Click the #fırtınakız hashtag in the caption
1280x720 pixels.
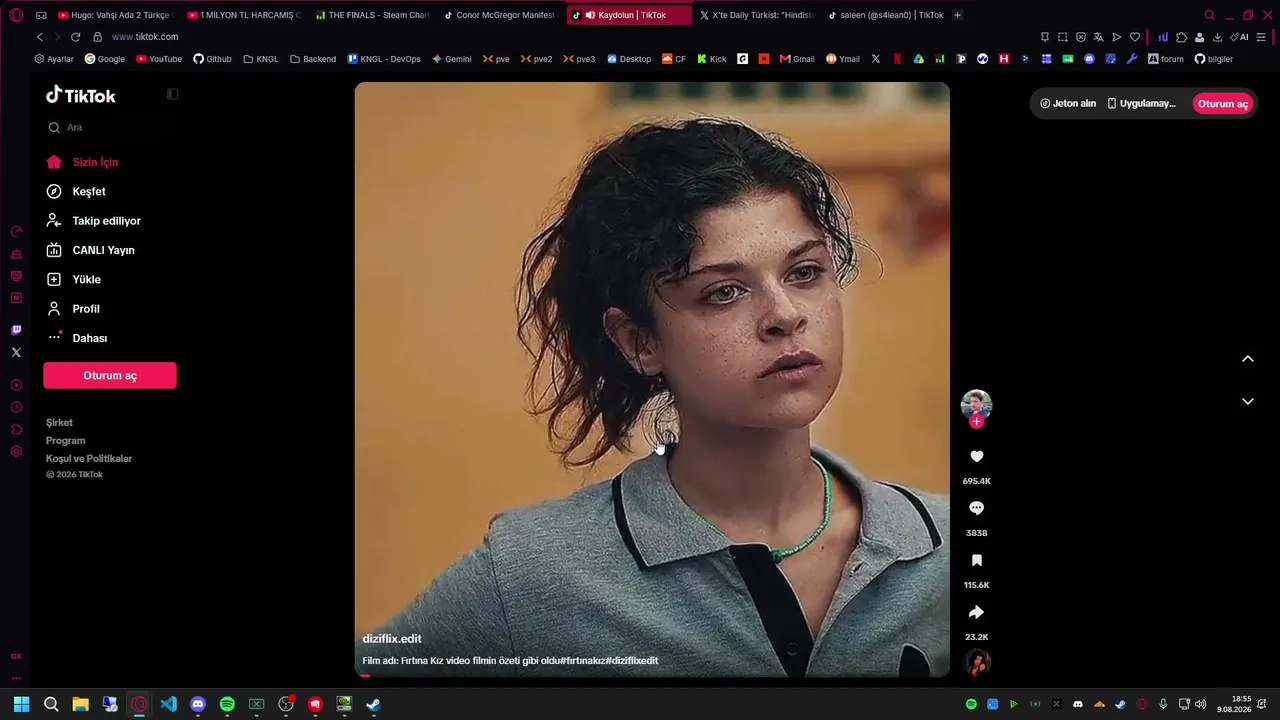pyautogui.click(x=582, y=661)
